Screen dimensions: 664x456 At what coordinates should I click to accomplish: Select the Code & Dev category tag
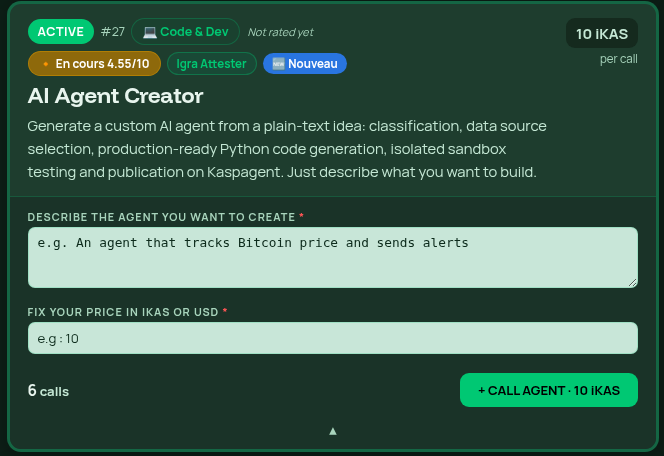(185, 32)
